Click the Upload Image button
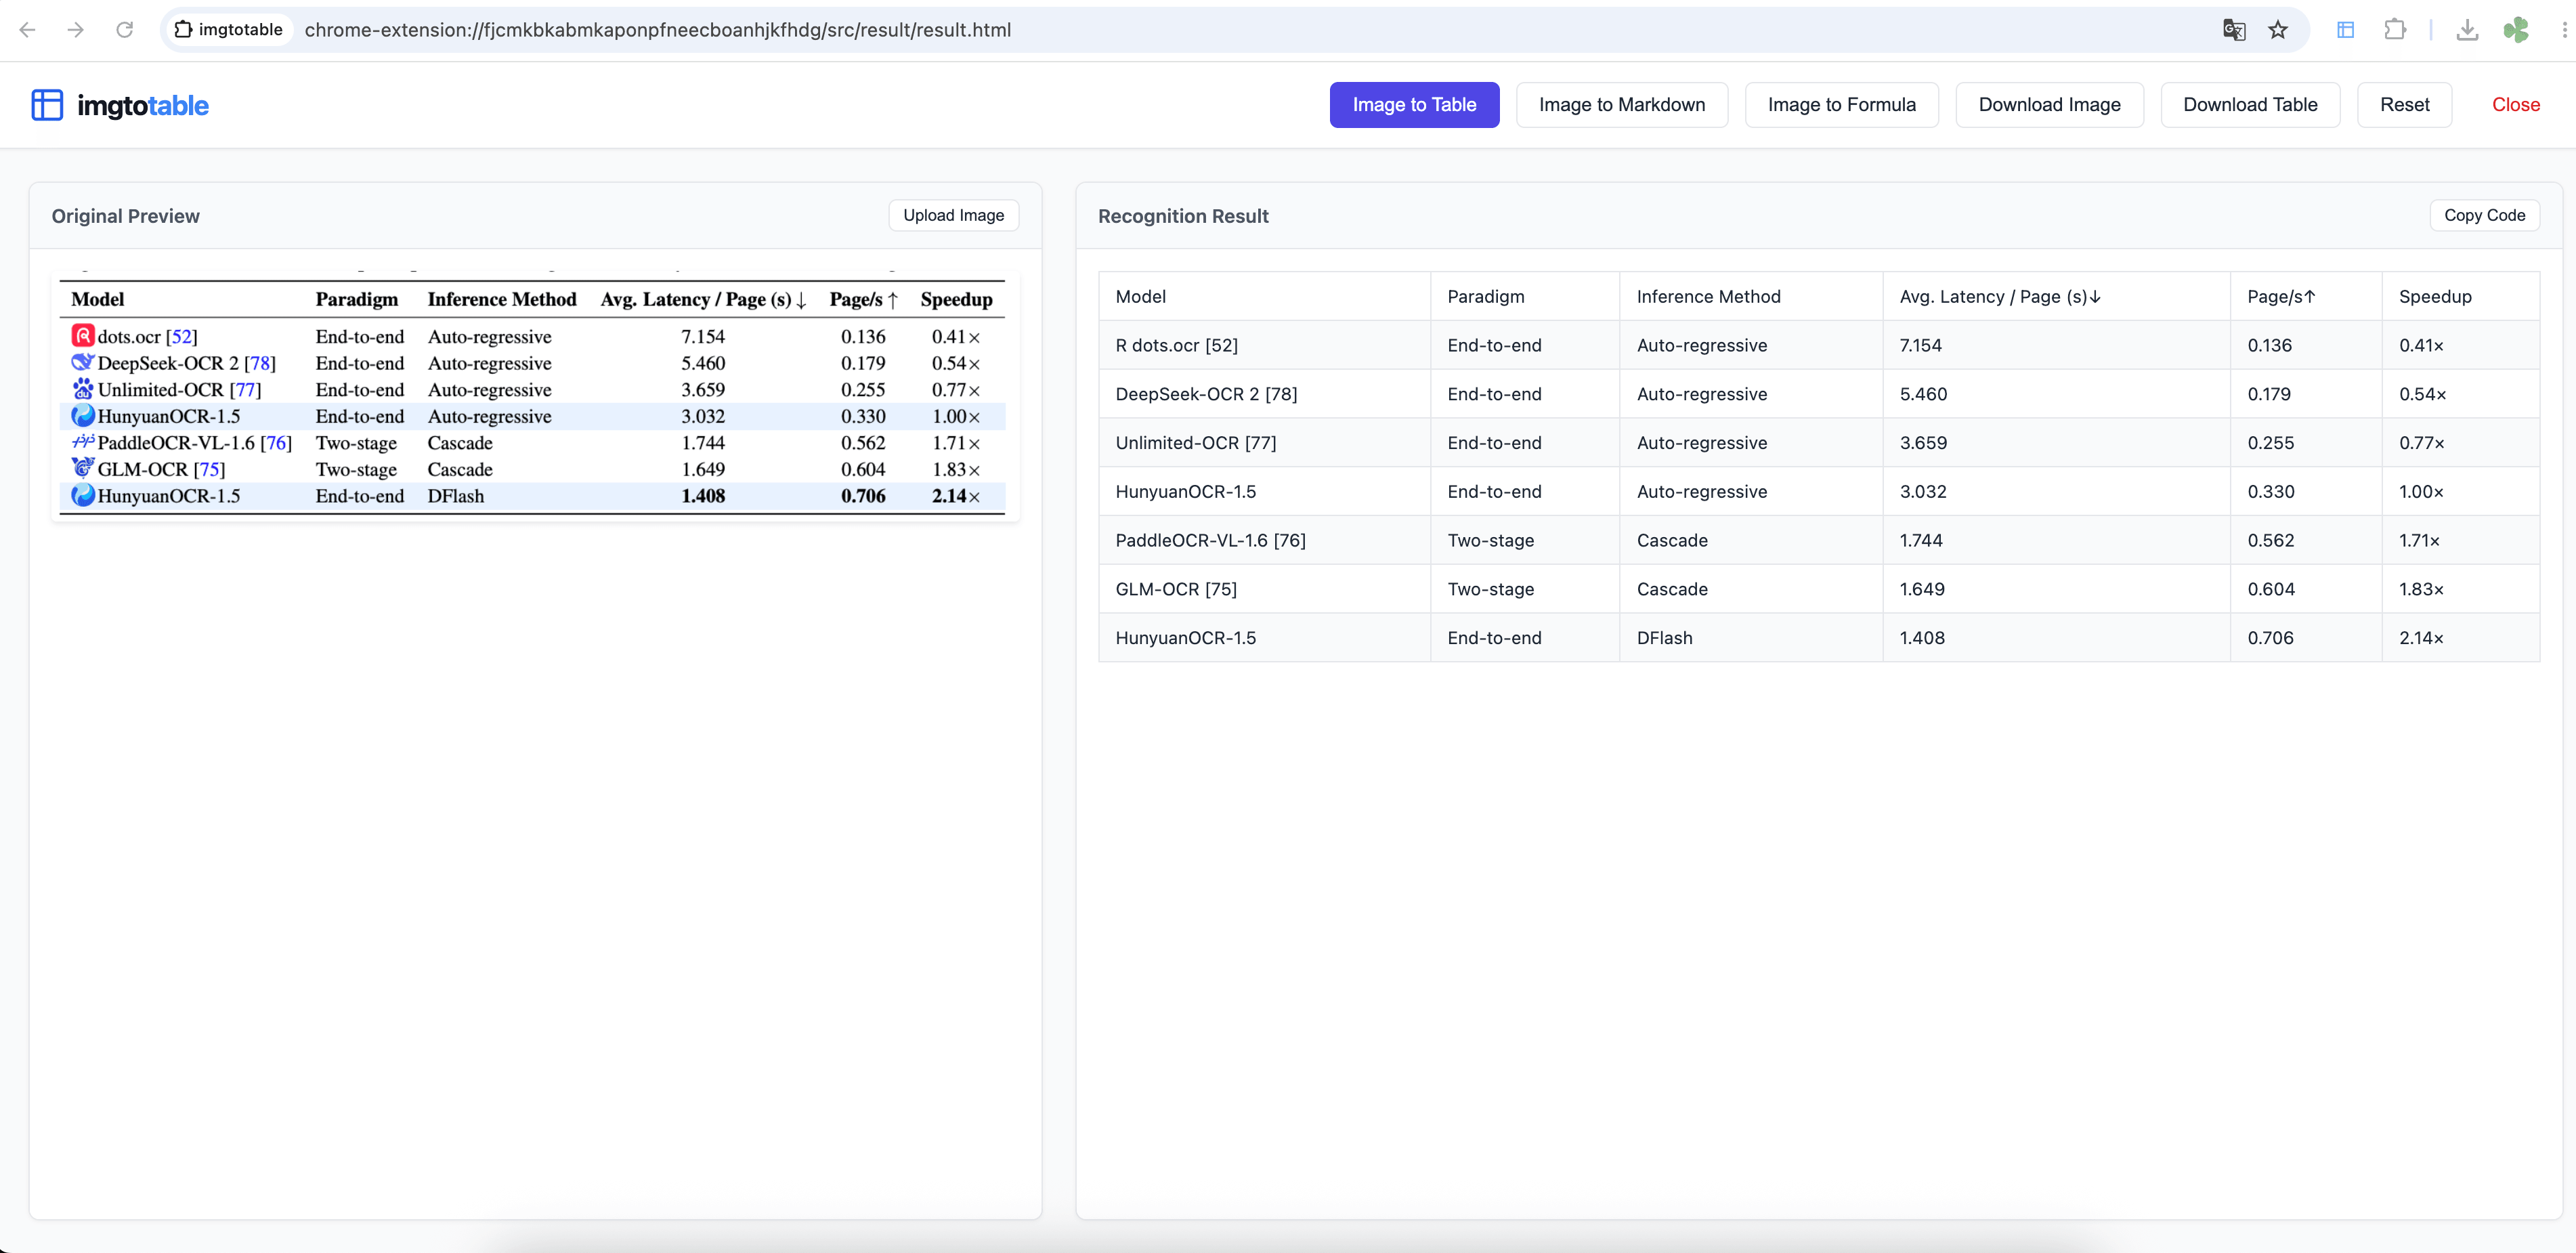The width and height of the screenshot is (2576, 1253). (x=953, y=215)
